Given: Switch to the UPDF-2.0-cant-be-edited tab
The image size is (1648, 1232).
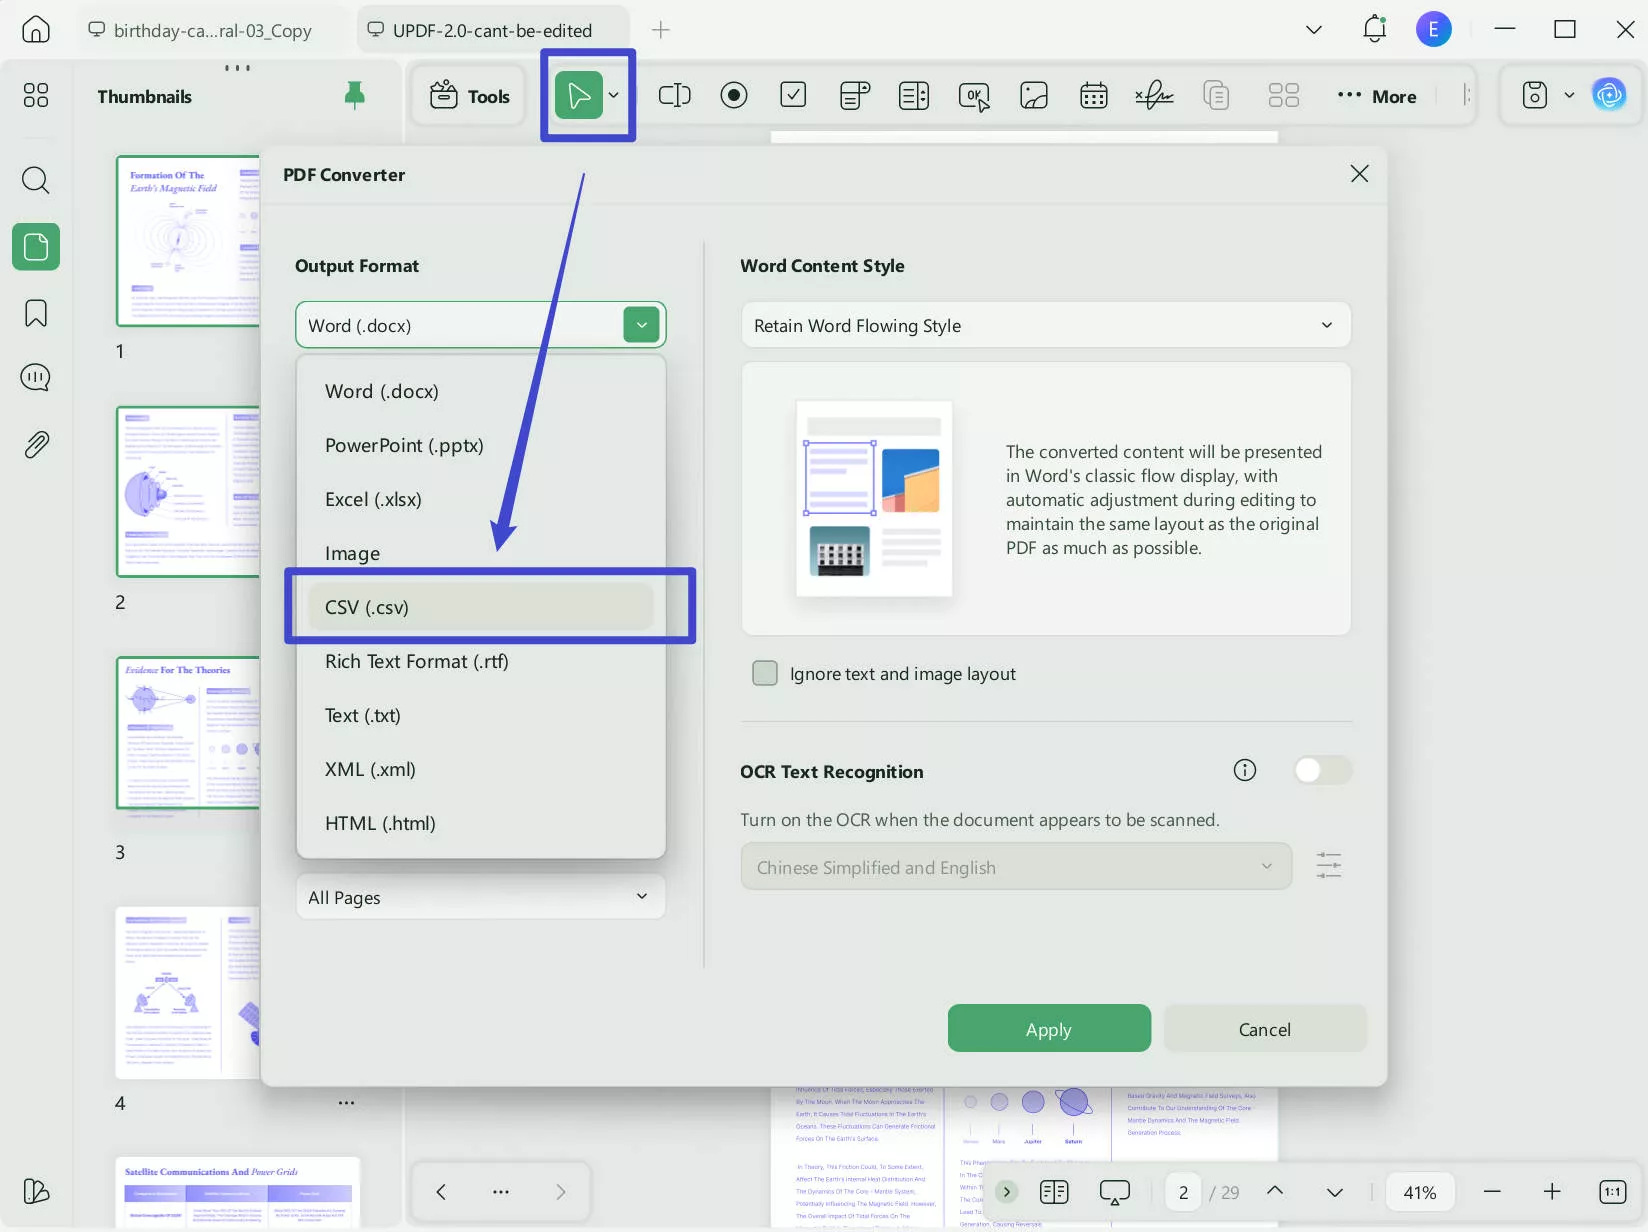Looking at the screenshot, I should pyautogui.click(x=489, y=29).
